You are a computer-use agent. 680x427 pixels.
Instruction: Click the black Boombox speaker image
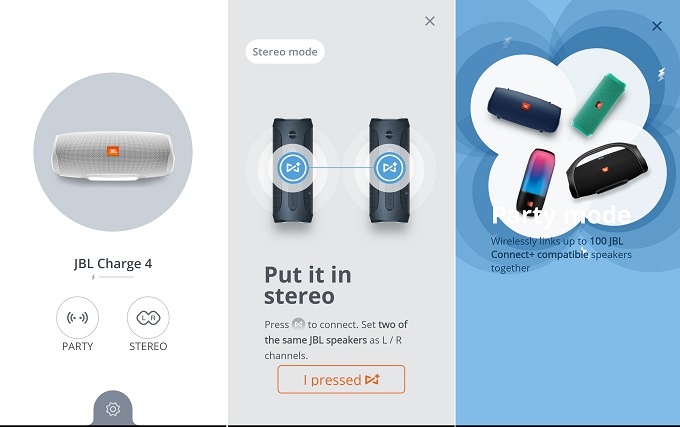[x=608, y=170]
